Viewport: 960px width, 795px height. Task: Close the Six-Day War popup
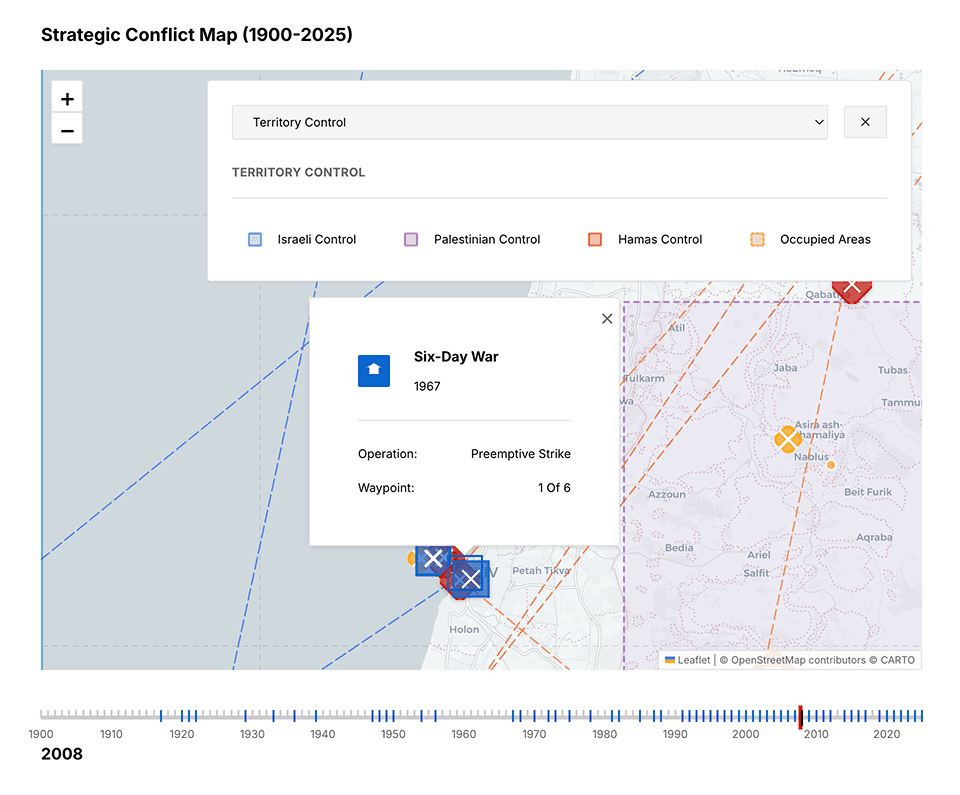pos(606,319)
